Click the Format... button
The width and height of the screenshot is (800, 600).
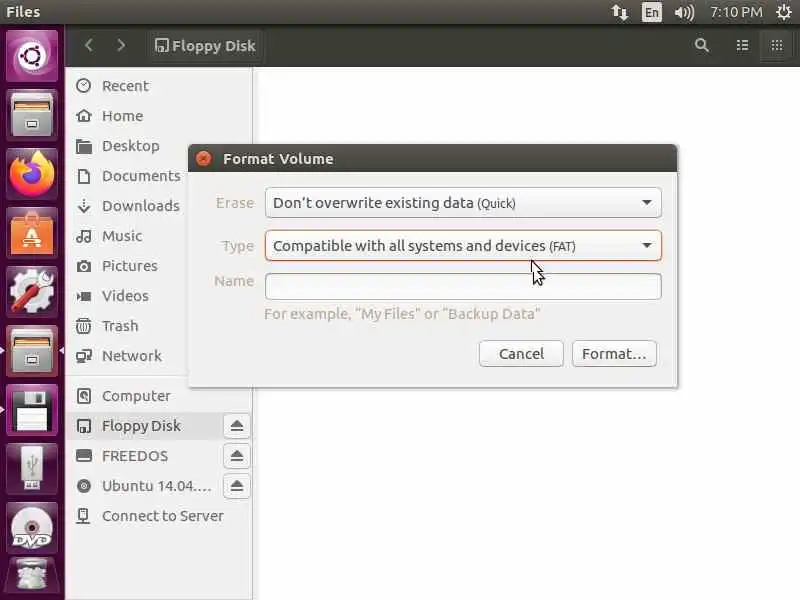614,354
